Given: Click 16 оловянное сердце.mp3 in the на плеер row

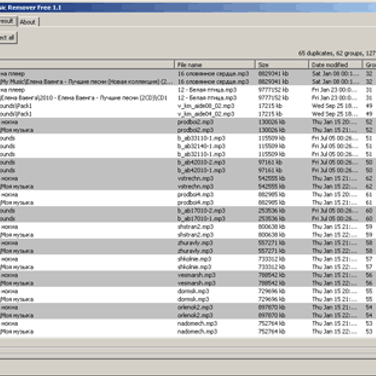Looking at the screenshot, I should 213,74.
